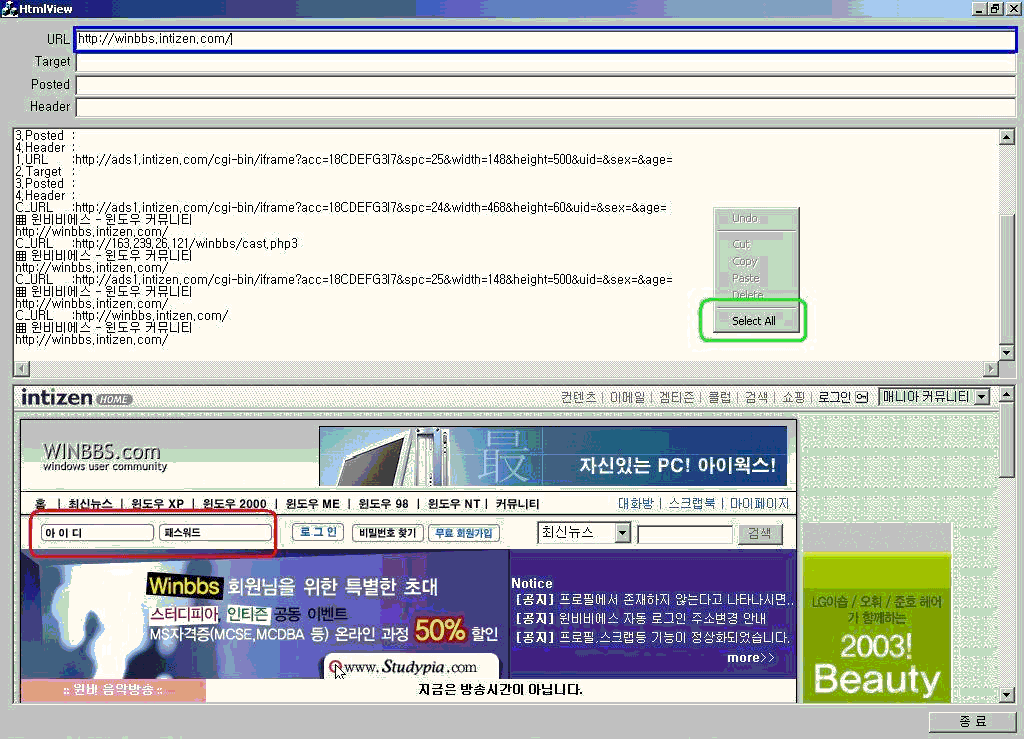Viewport: 1024px width, 739px height.
Task: Open the 윈도우 NT section
Action: (454, 504)
